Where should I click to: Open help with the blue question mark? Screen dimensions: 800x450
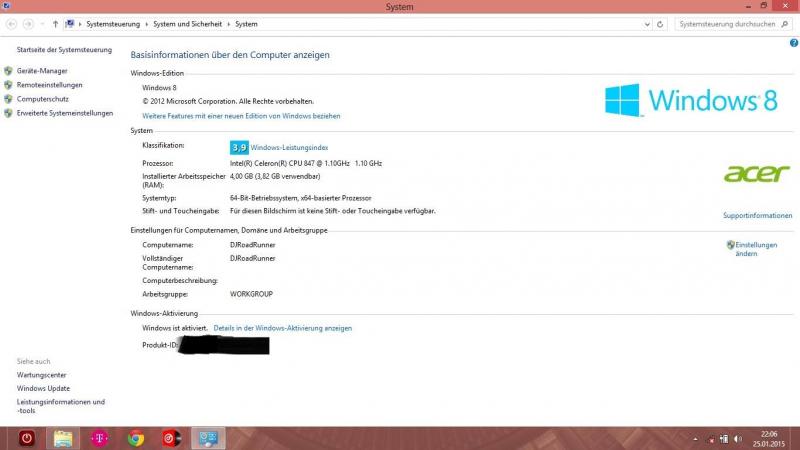click(x=794, y=43)
